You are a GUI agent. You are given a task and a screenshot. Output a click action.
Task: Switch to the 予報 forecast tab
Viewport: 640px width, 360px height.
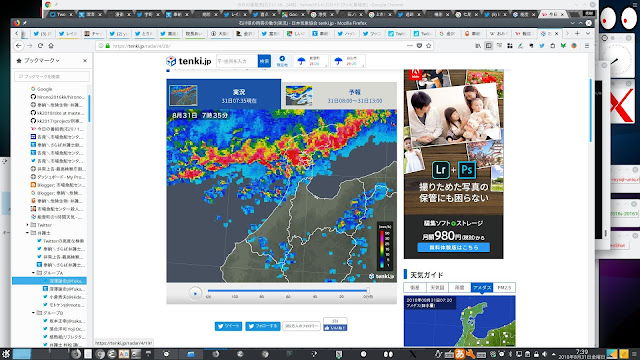[x=339, y=96]
